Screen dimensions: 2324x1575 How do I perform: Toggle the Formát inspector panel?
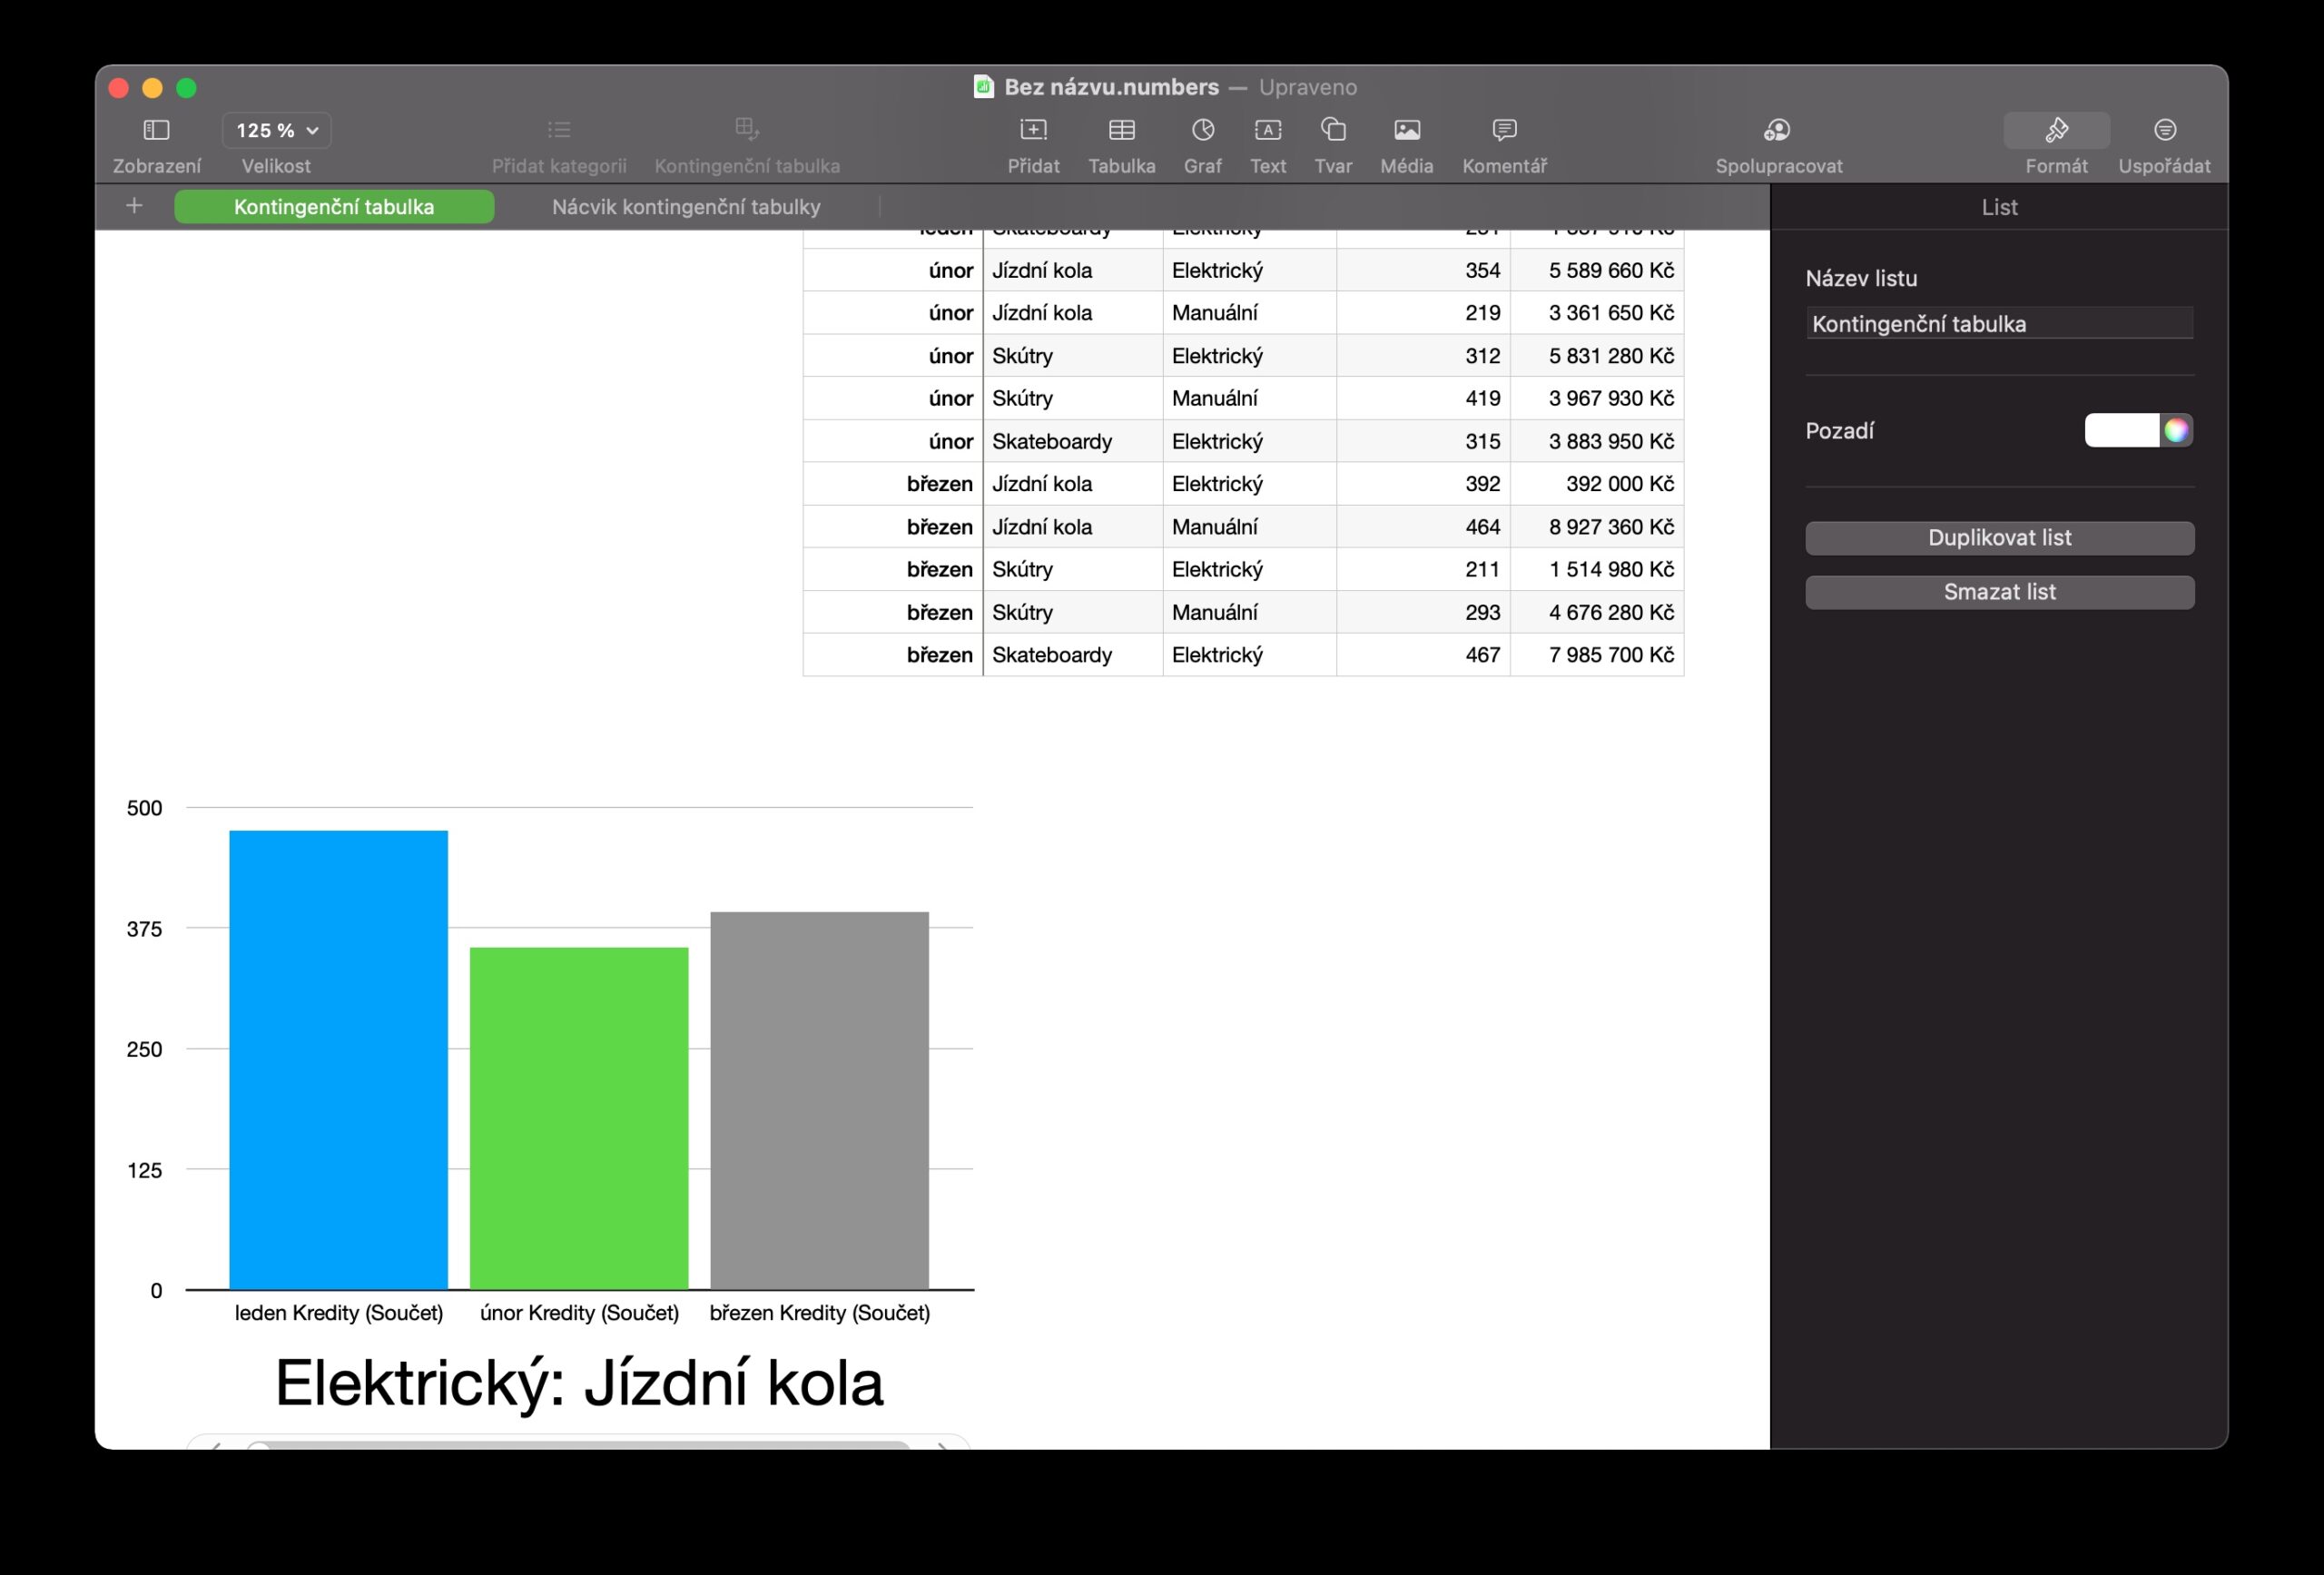coord(2056,130)
